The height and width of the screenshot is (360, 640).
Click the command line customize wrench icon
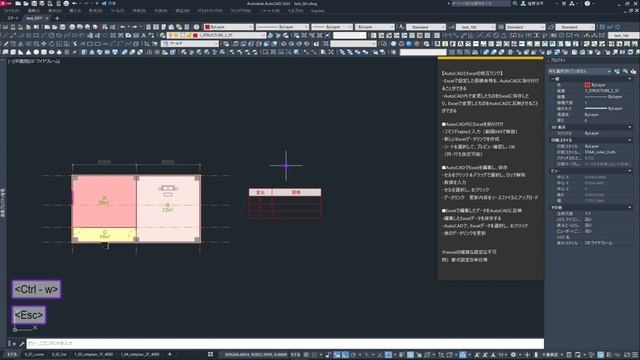(22, 344)
